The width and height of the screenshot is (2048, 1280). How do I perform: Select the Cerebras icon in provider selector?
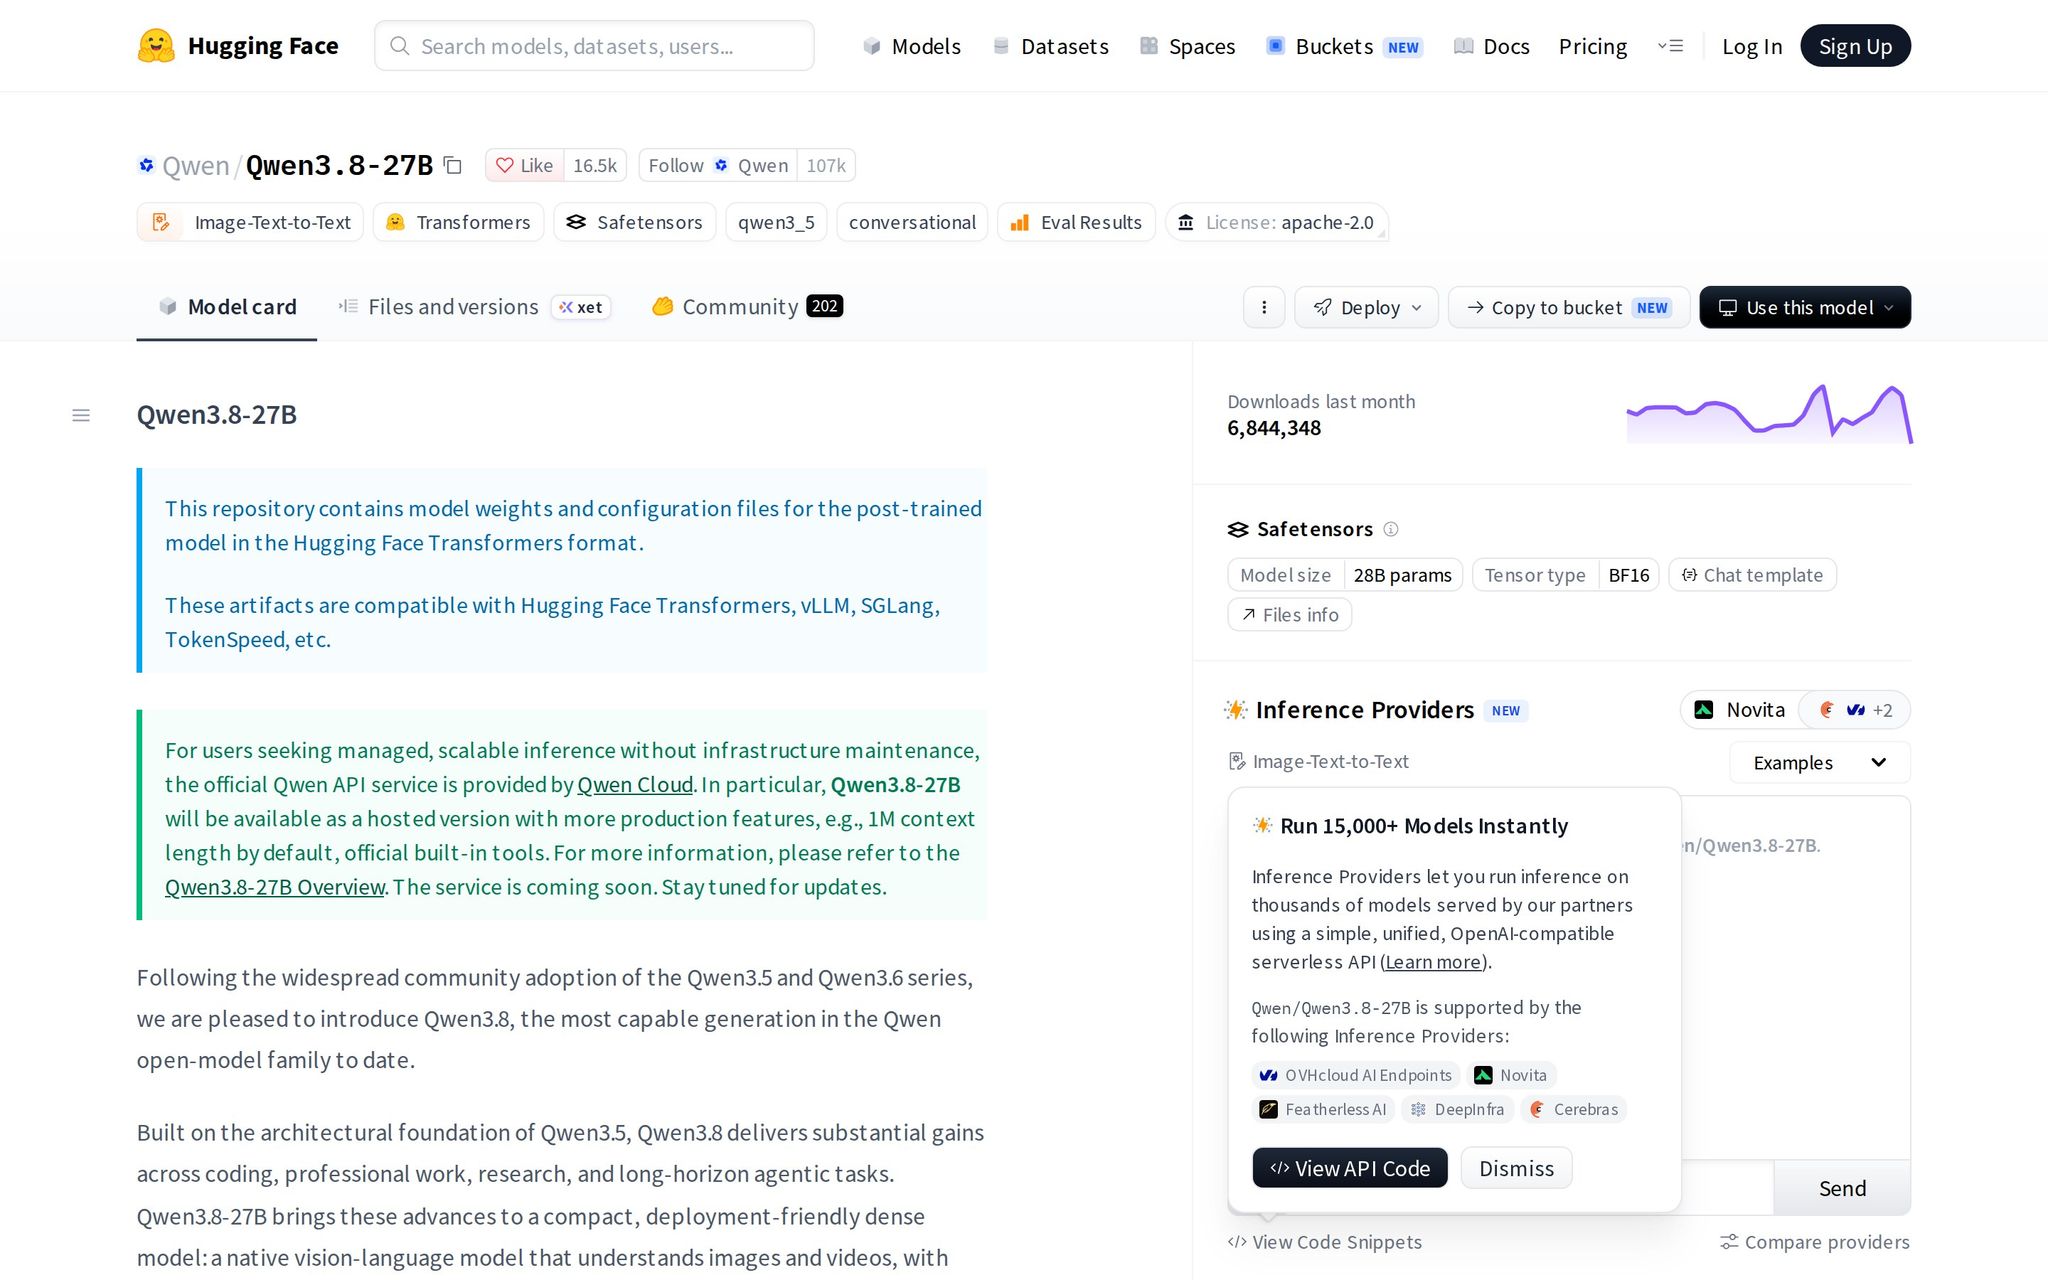[x=1827, y=710]
